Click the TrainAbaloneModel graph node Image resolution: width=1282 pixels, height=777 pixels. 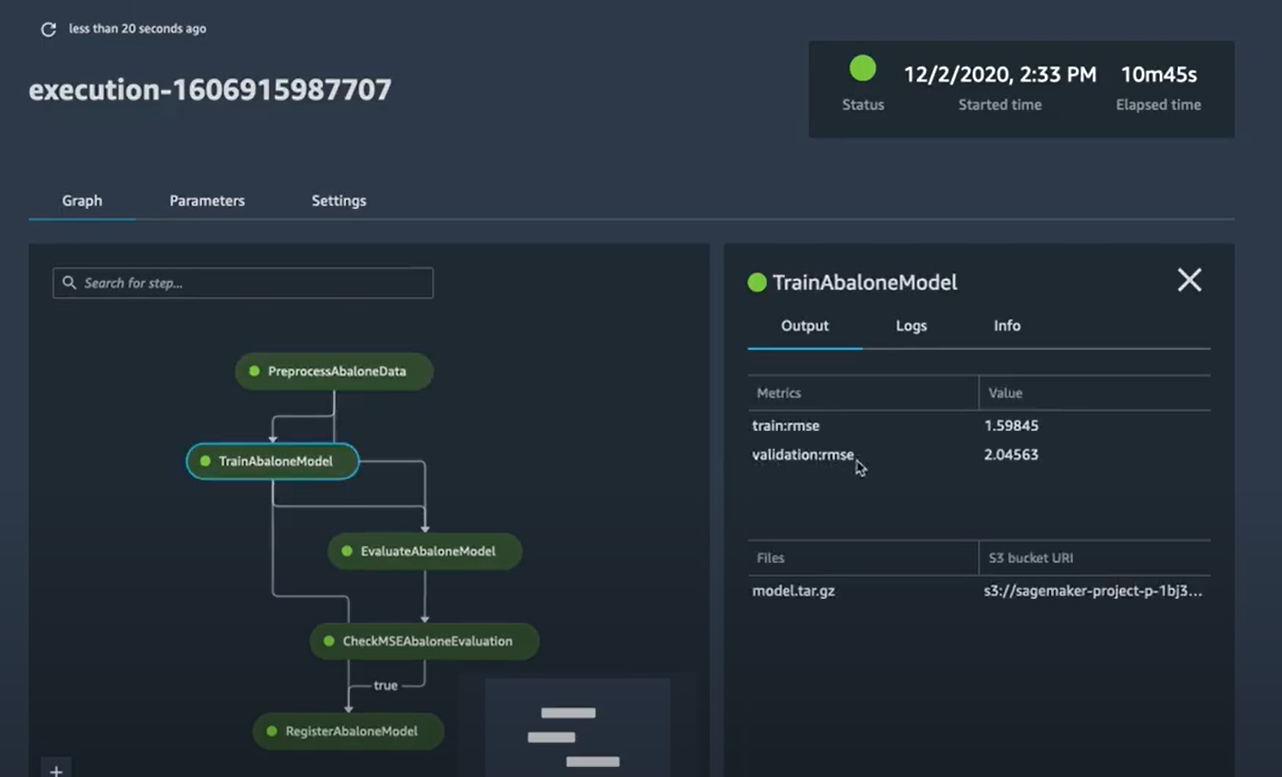click(273, 461)
